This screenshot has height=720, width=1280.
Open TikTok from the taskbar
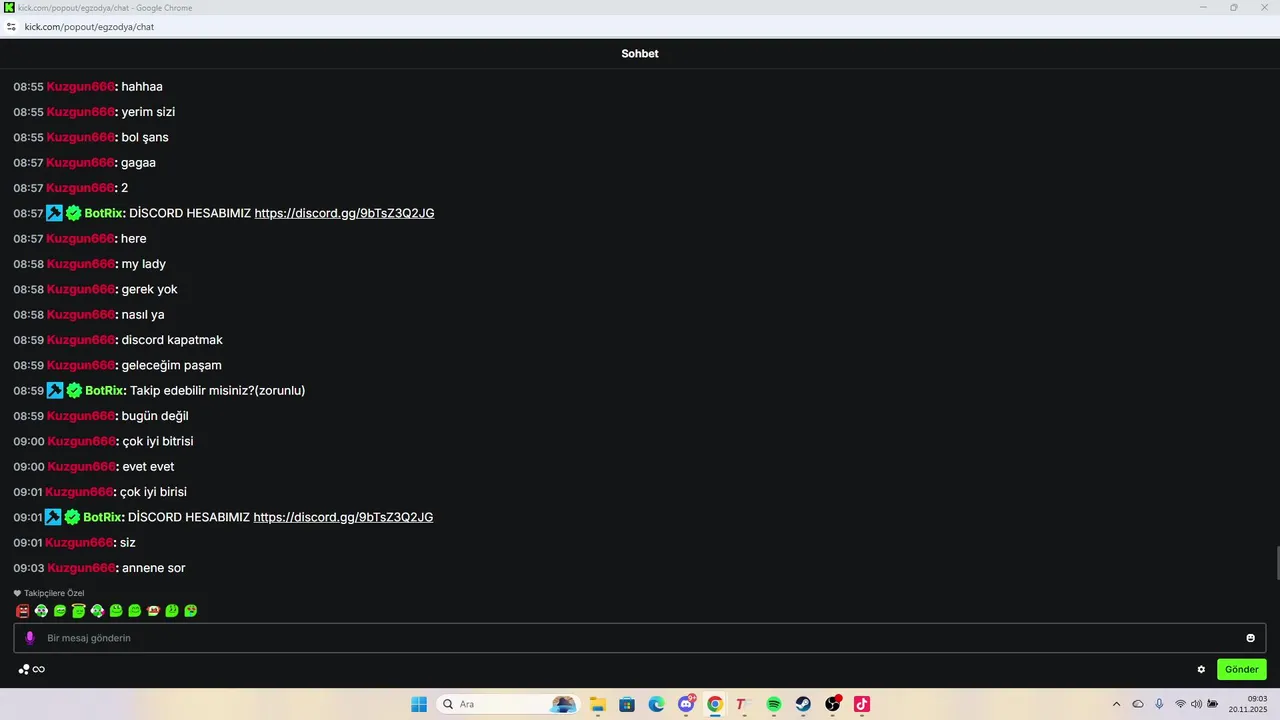[862, 704]
